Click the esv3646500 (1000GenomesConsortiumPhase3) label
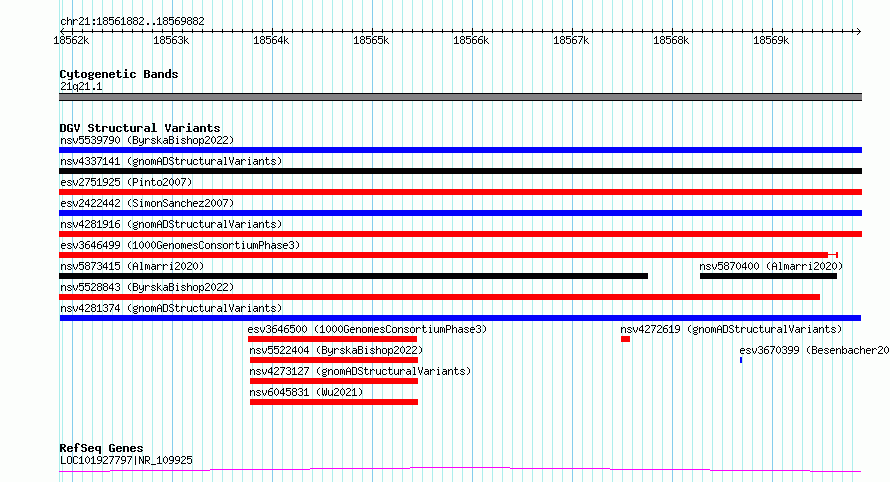 (367, 329)
